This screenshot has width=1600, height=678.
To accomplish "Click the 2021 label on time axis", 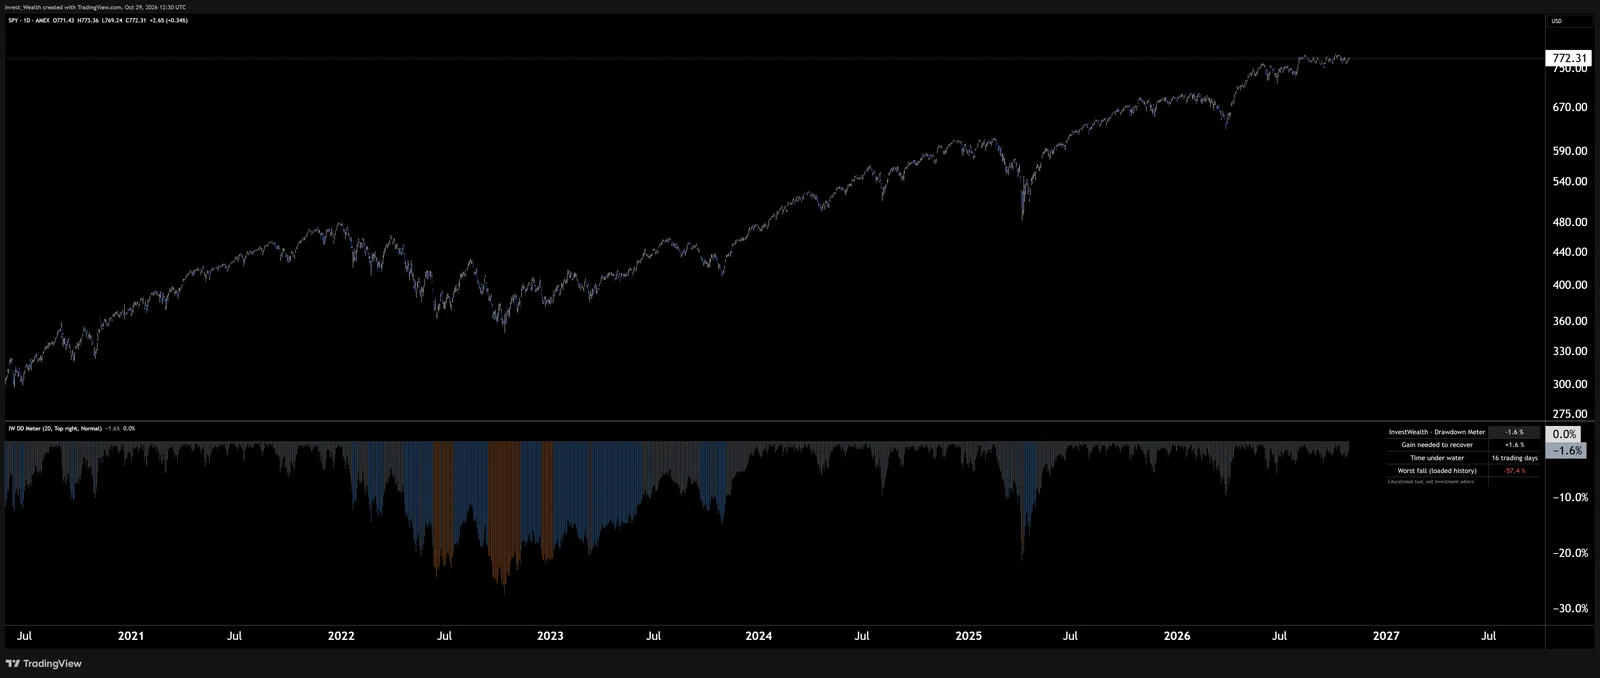I will coord(131,636).
